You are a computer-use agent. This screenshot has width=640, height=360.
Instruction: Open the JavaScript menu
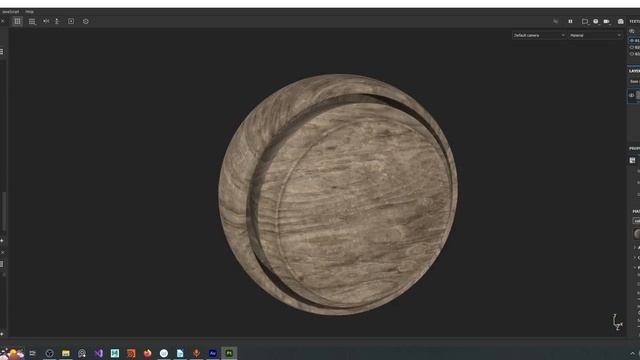10,12
